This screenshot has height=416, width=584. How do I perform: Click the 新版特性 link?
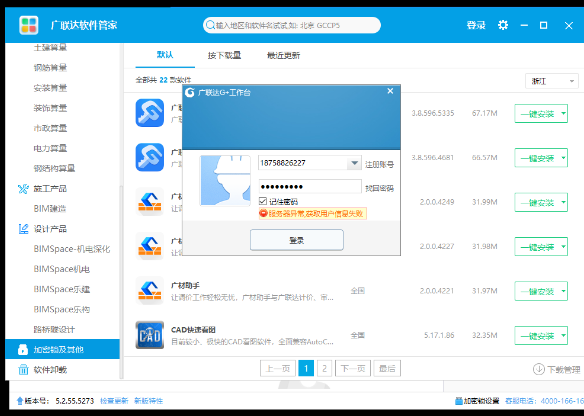click(148, 401)
